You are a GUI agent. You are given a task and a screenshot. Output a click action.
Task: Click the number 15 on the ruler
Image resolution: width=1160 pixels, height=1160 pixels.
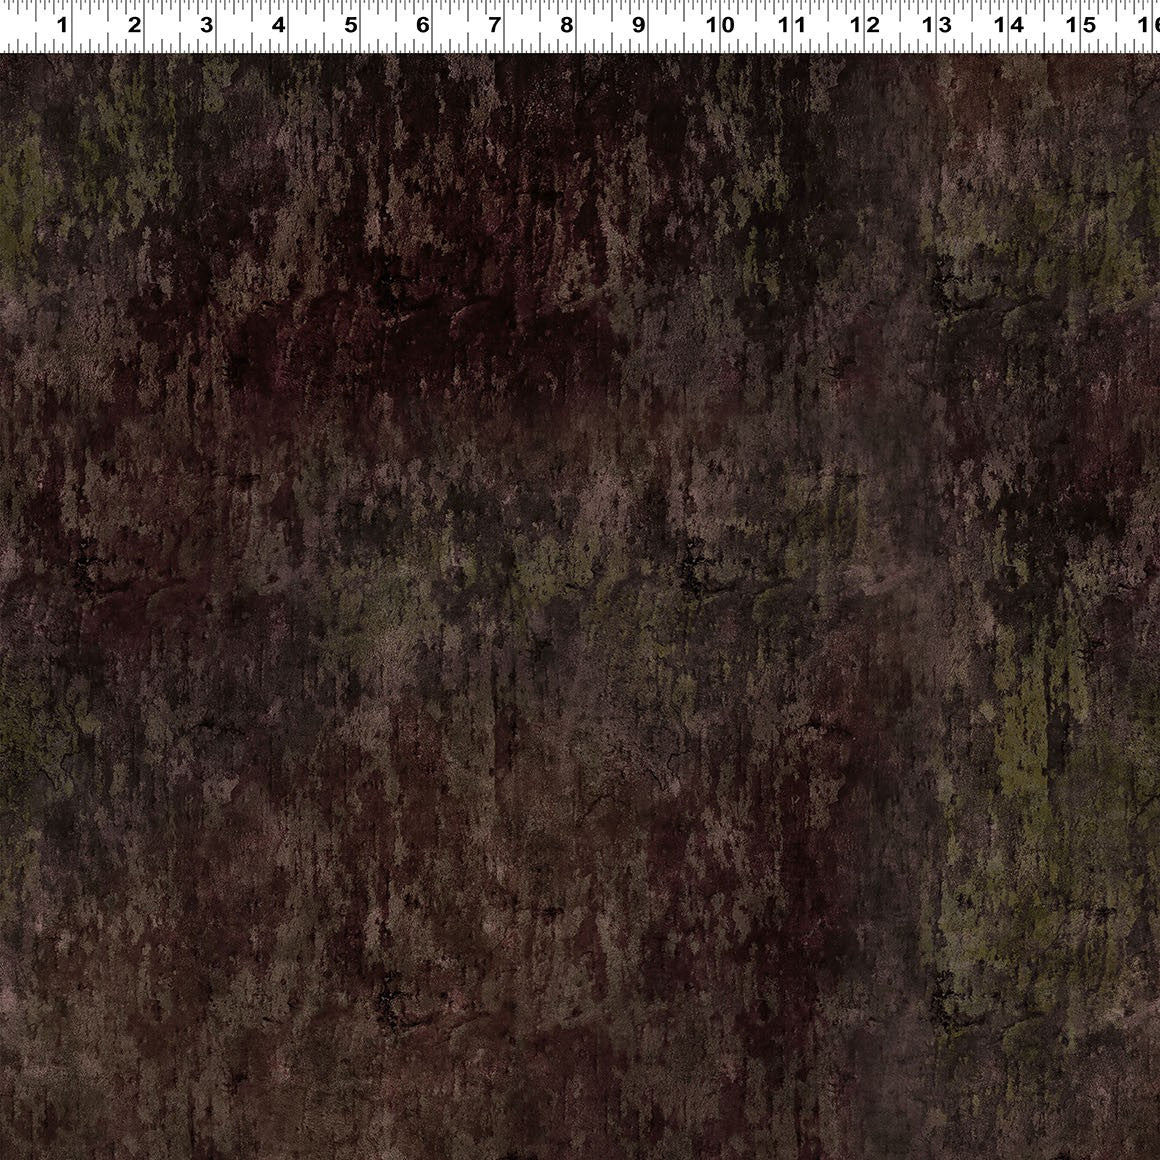tap(1081, 25)
